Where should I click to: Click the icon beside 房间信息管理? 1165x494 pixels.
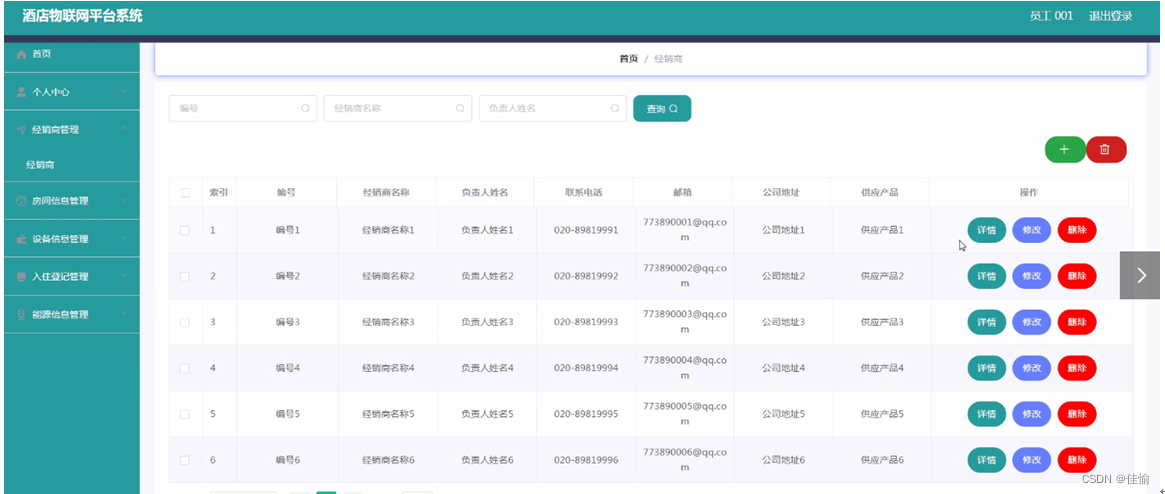pyautogui.click(x=21, y=201)
